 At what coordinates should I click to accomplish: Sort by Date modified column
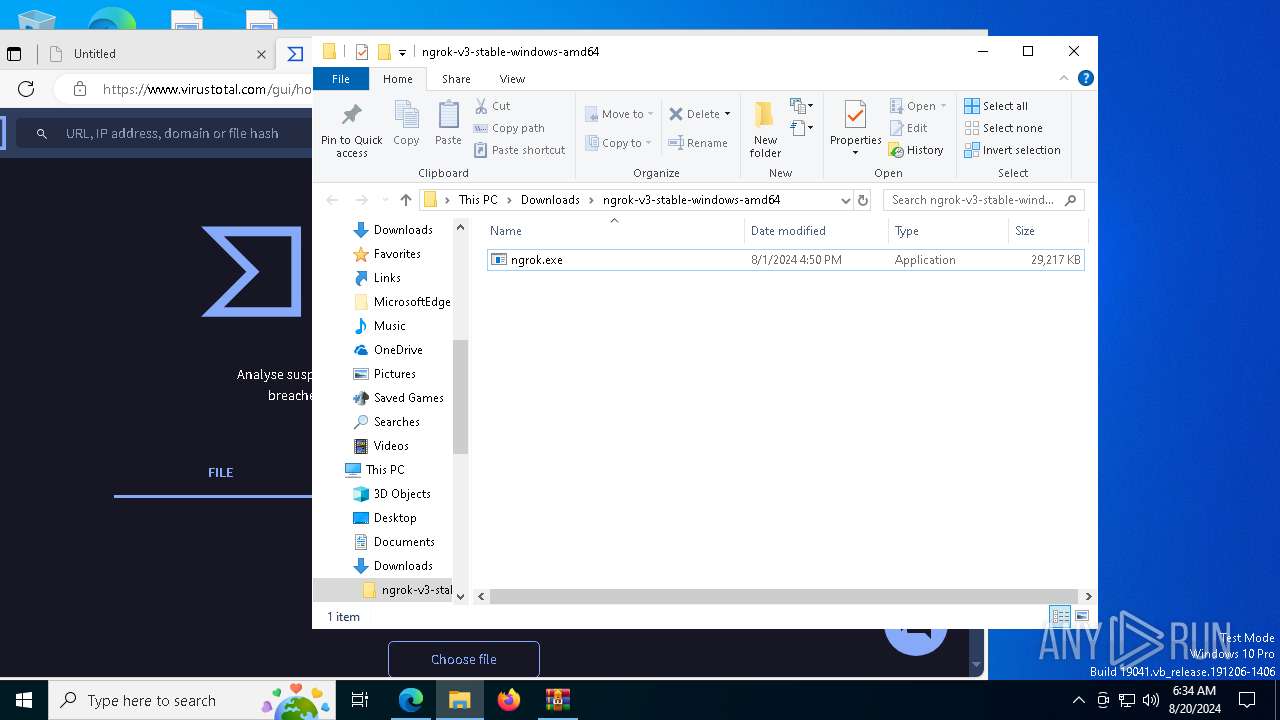(x=817, y=231)
